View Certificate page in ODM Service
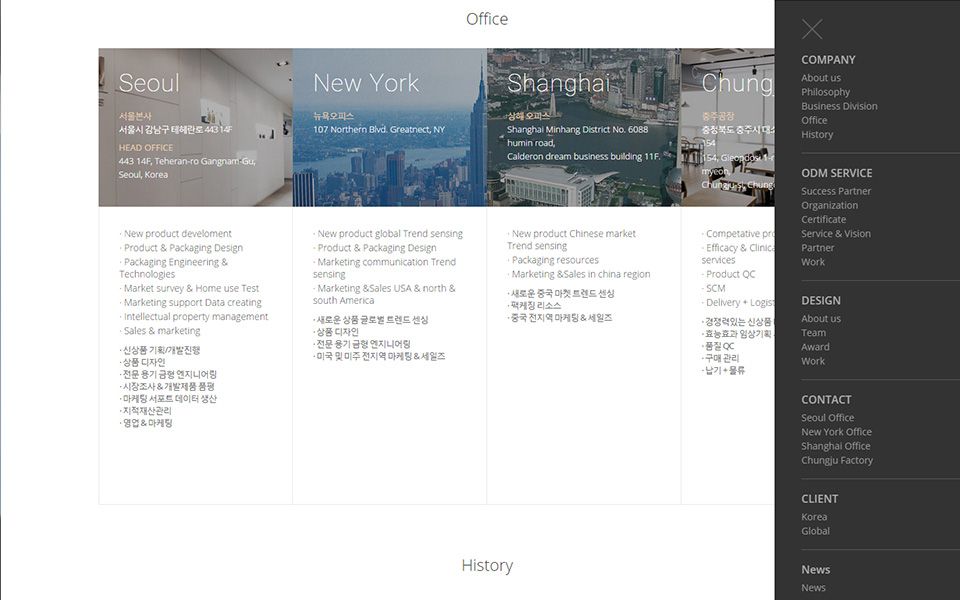Image resolution: width=960 pixels, height=600 pixels. [x=823, y=219]
